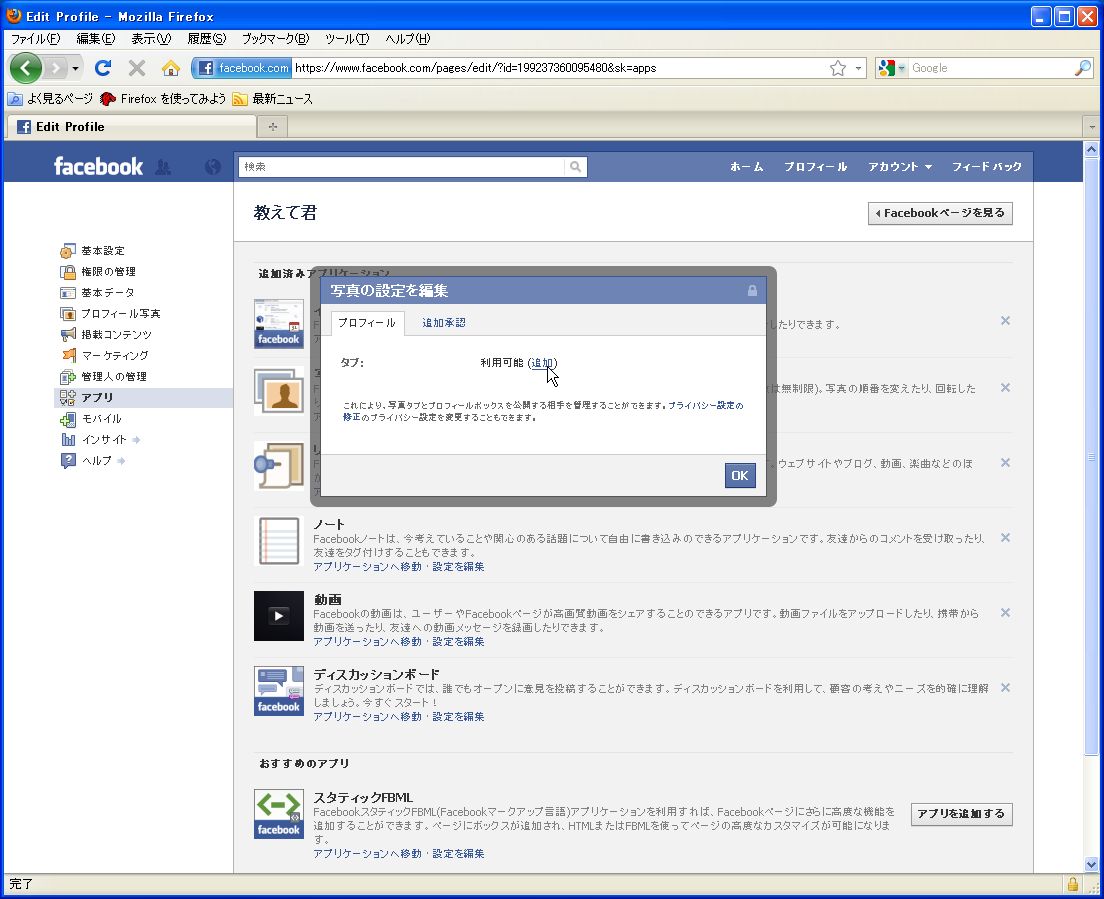1104x899 pixels.
Task: Click the ノート application notebook icon
Action: (279, 541)
